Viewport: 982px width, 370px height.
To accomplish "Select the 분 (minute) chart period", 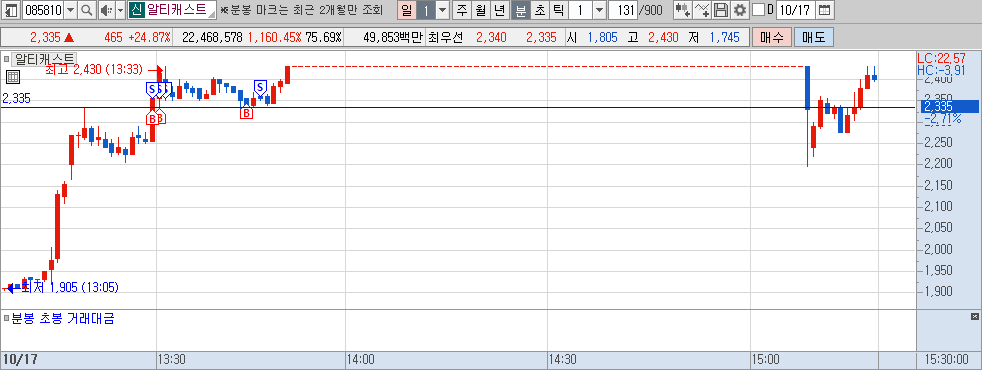I will [x=520, y=10].
